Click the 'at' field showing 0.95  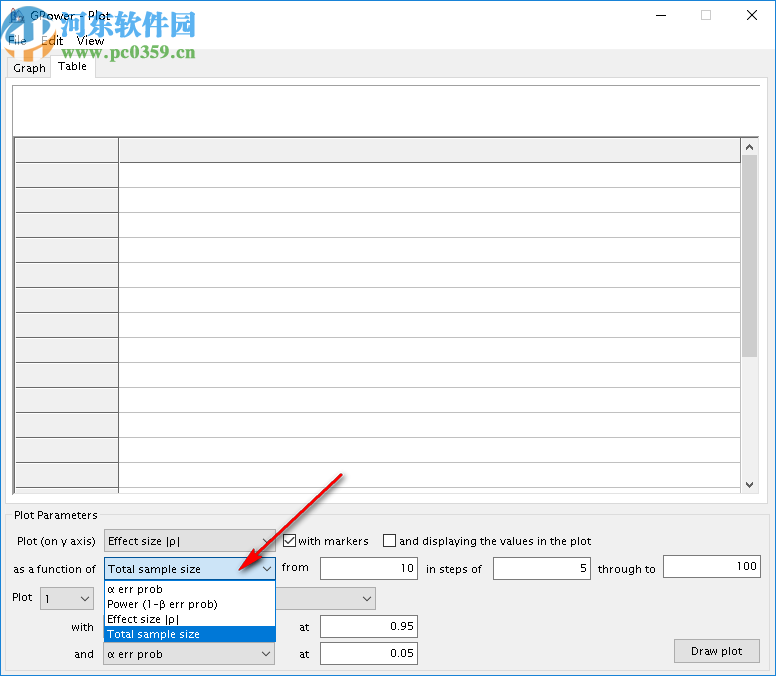click(x=369, y=627)
